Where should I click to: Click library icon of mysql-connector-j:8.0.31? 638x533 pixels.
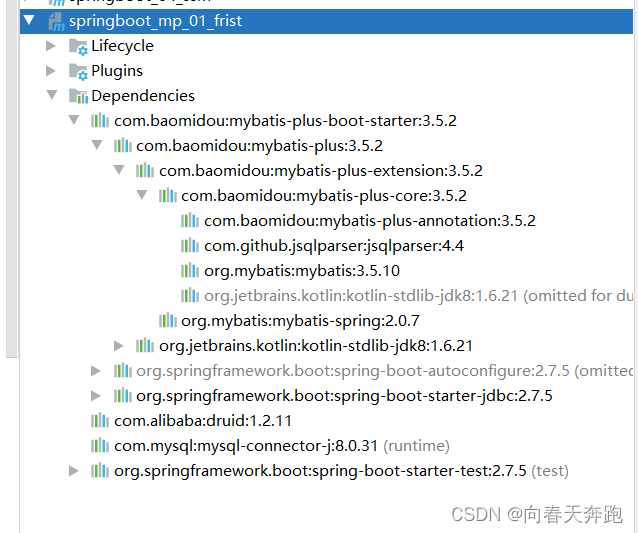(x=100, y=446)
